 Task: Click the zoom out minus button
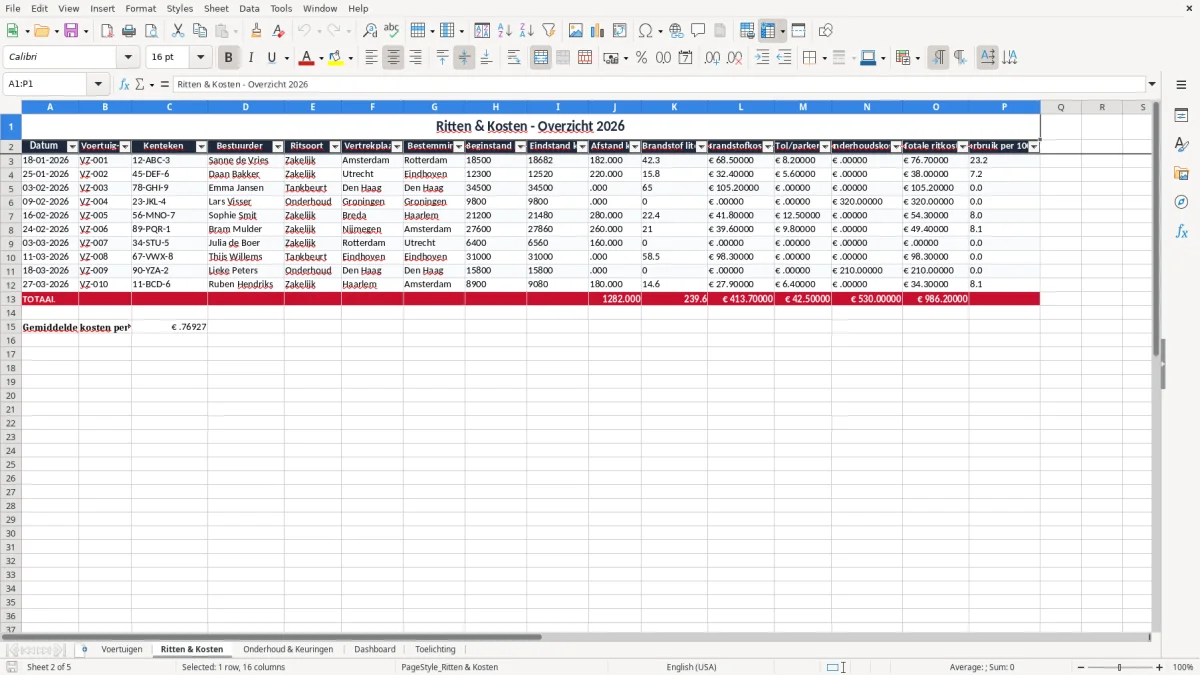1079,667
